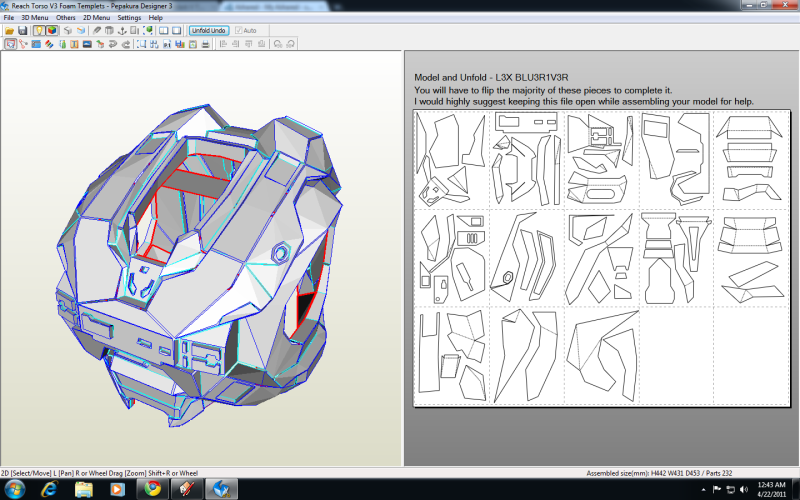Image resolution: width=800 pixels, height=500 pixels.
Task: Open the Help menu
Action: pyautogui.click(x=156, y=17)
